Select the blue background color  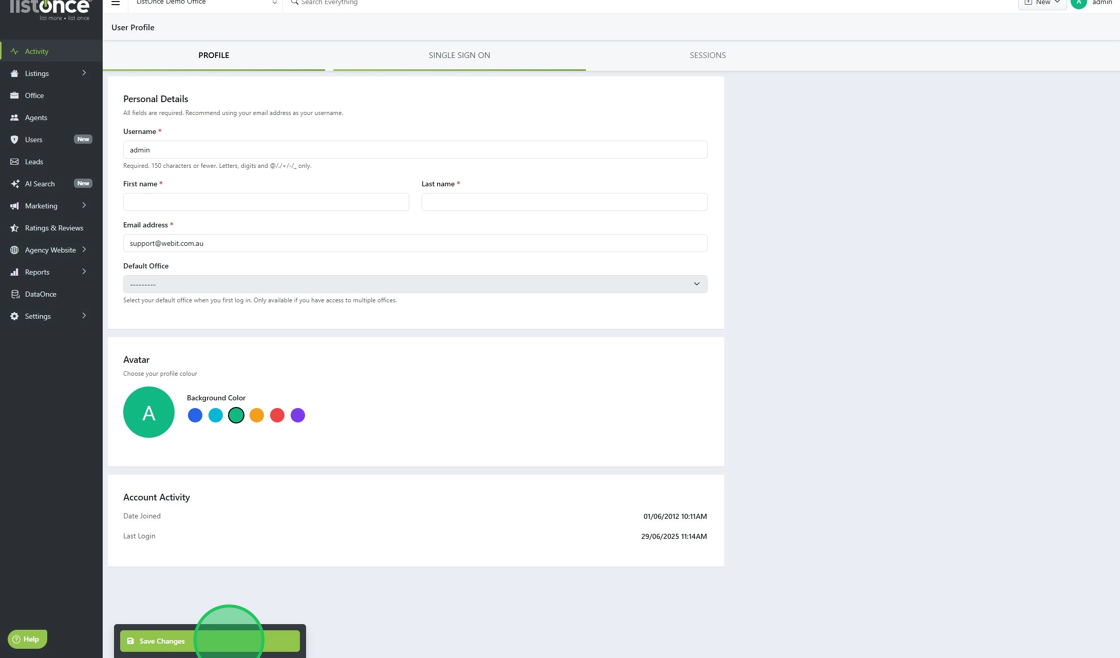pos(195,416)
